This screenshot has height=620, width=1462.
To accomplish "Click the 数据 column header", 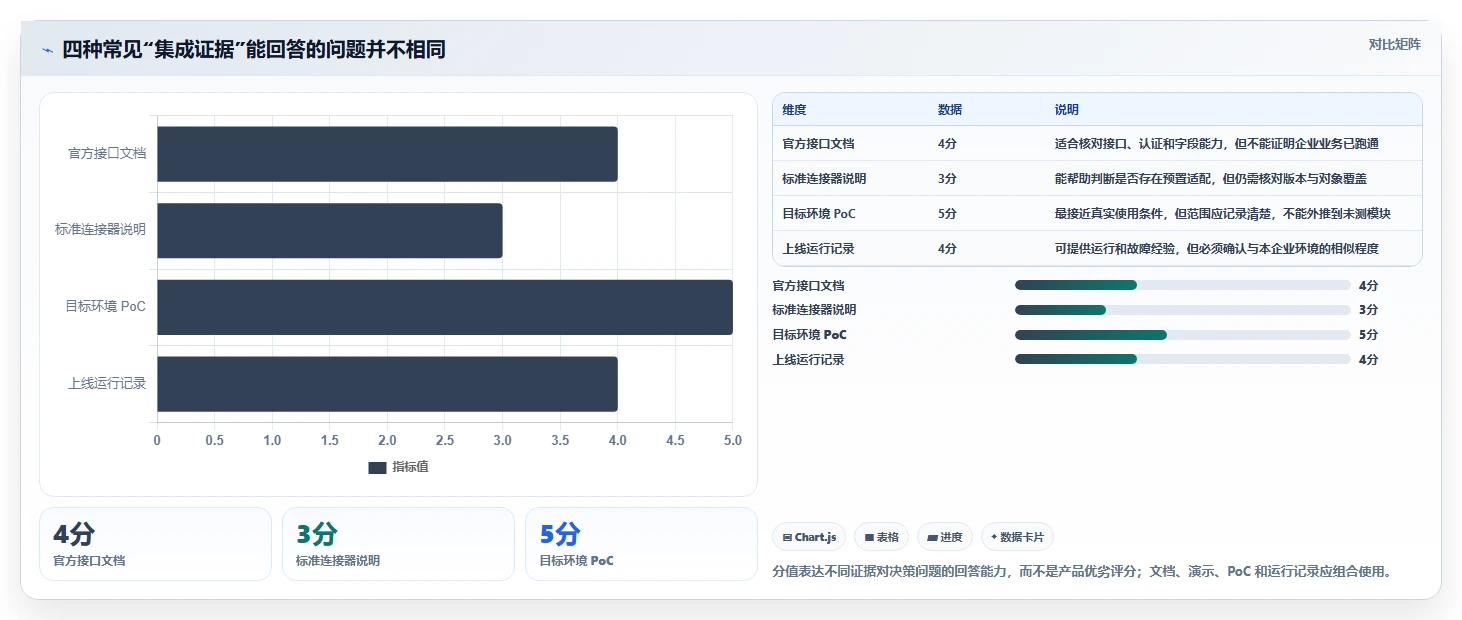I will (x=950, y=110).
